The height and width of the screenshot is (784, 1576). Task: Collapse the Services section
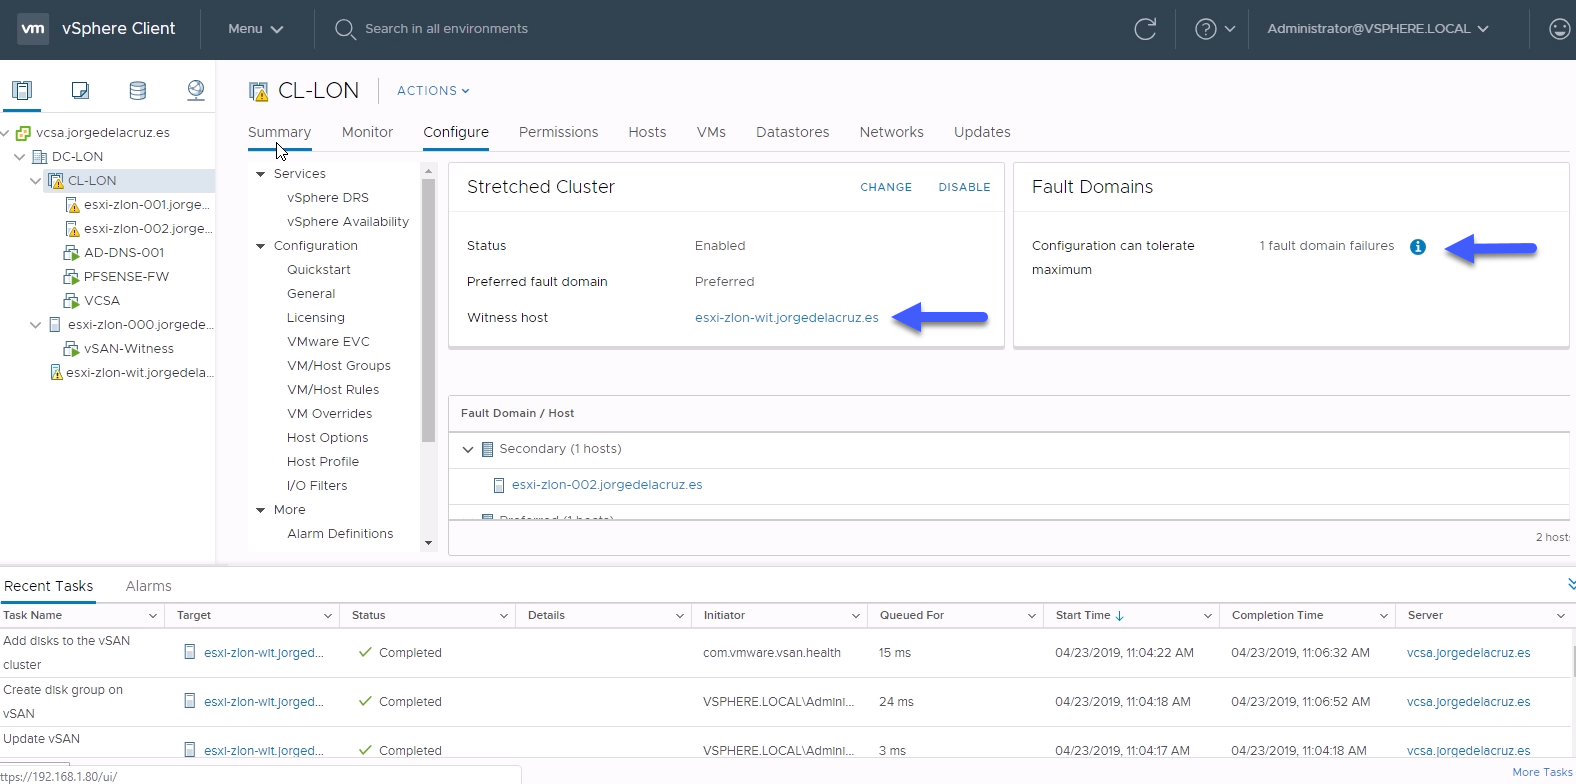[261, 174]
